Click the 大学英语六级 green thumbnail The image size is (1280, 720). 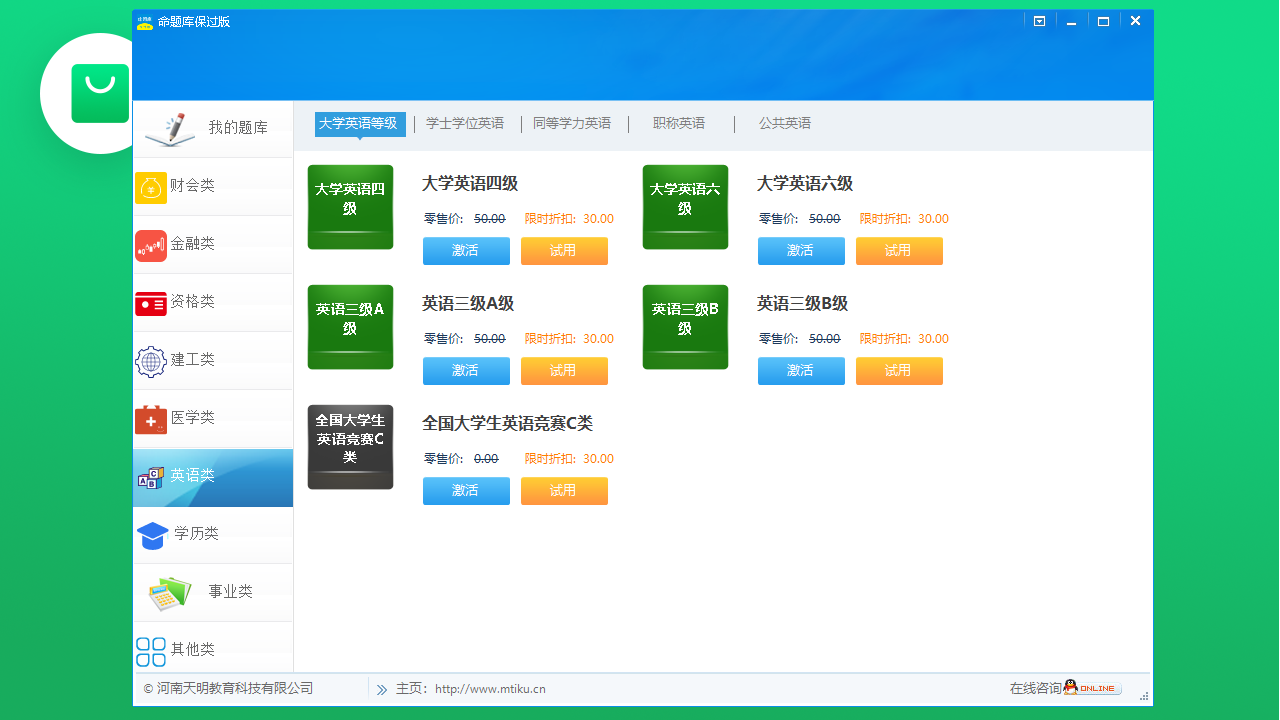[x=685, y=207]
